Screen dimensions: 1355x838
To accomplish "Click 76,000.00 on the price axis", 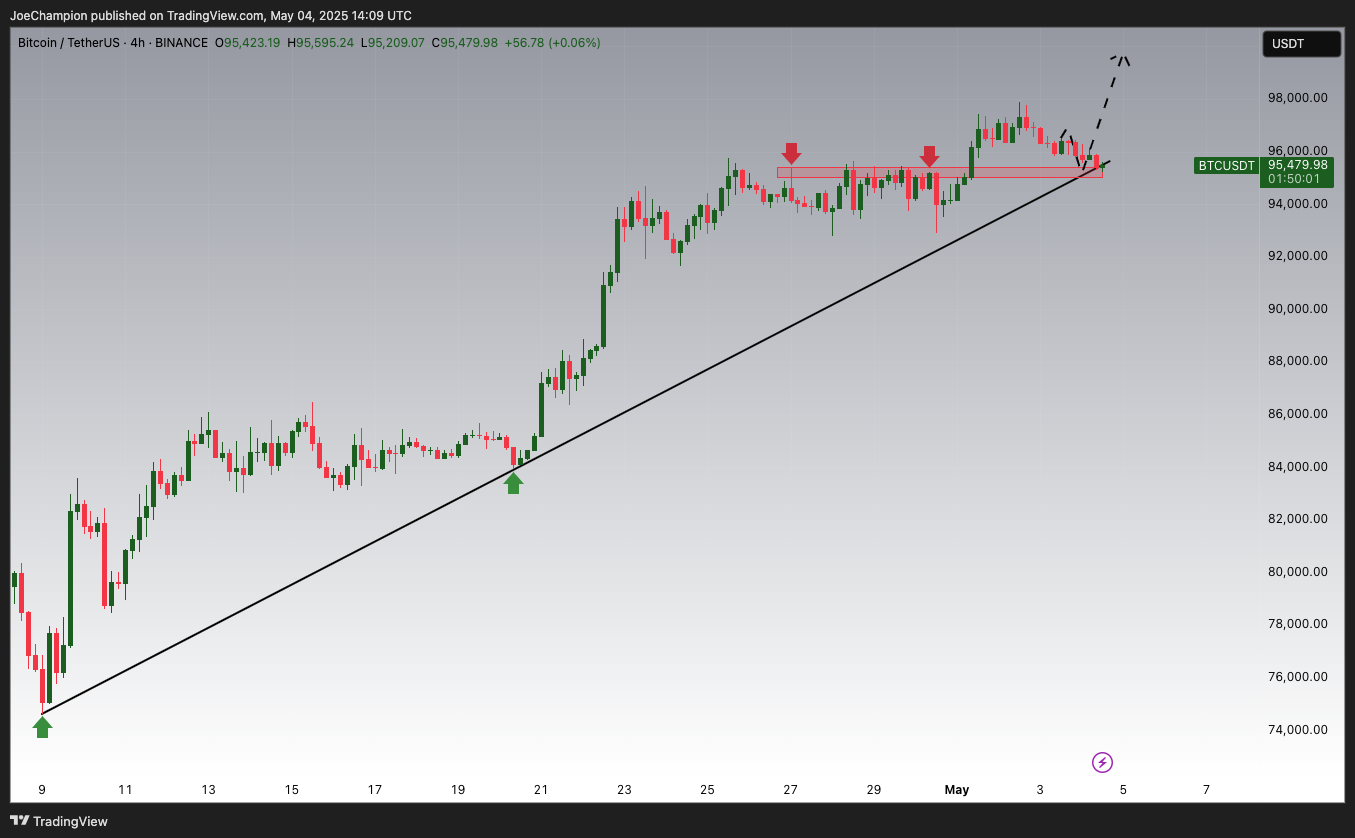I will tap(1297, 677).
